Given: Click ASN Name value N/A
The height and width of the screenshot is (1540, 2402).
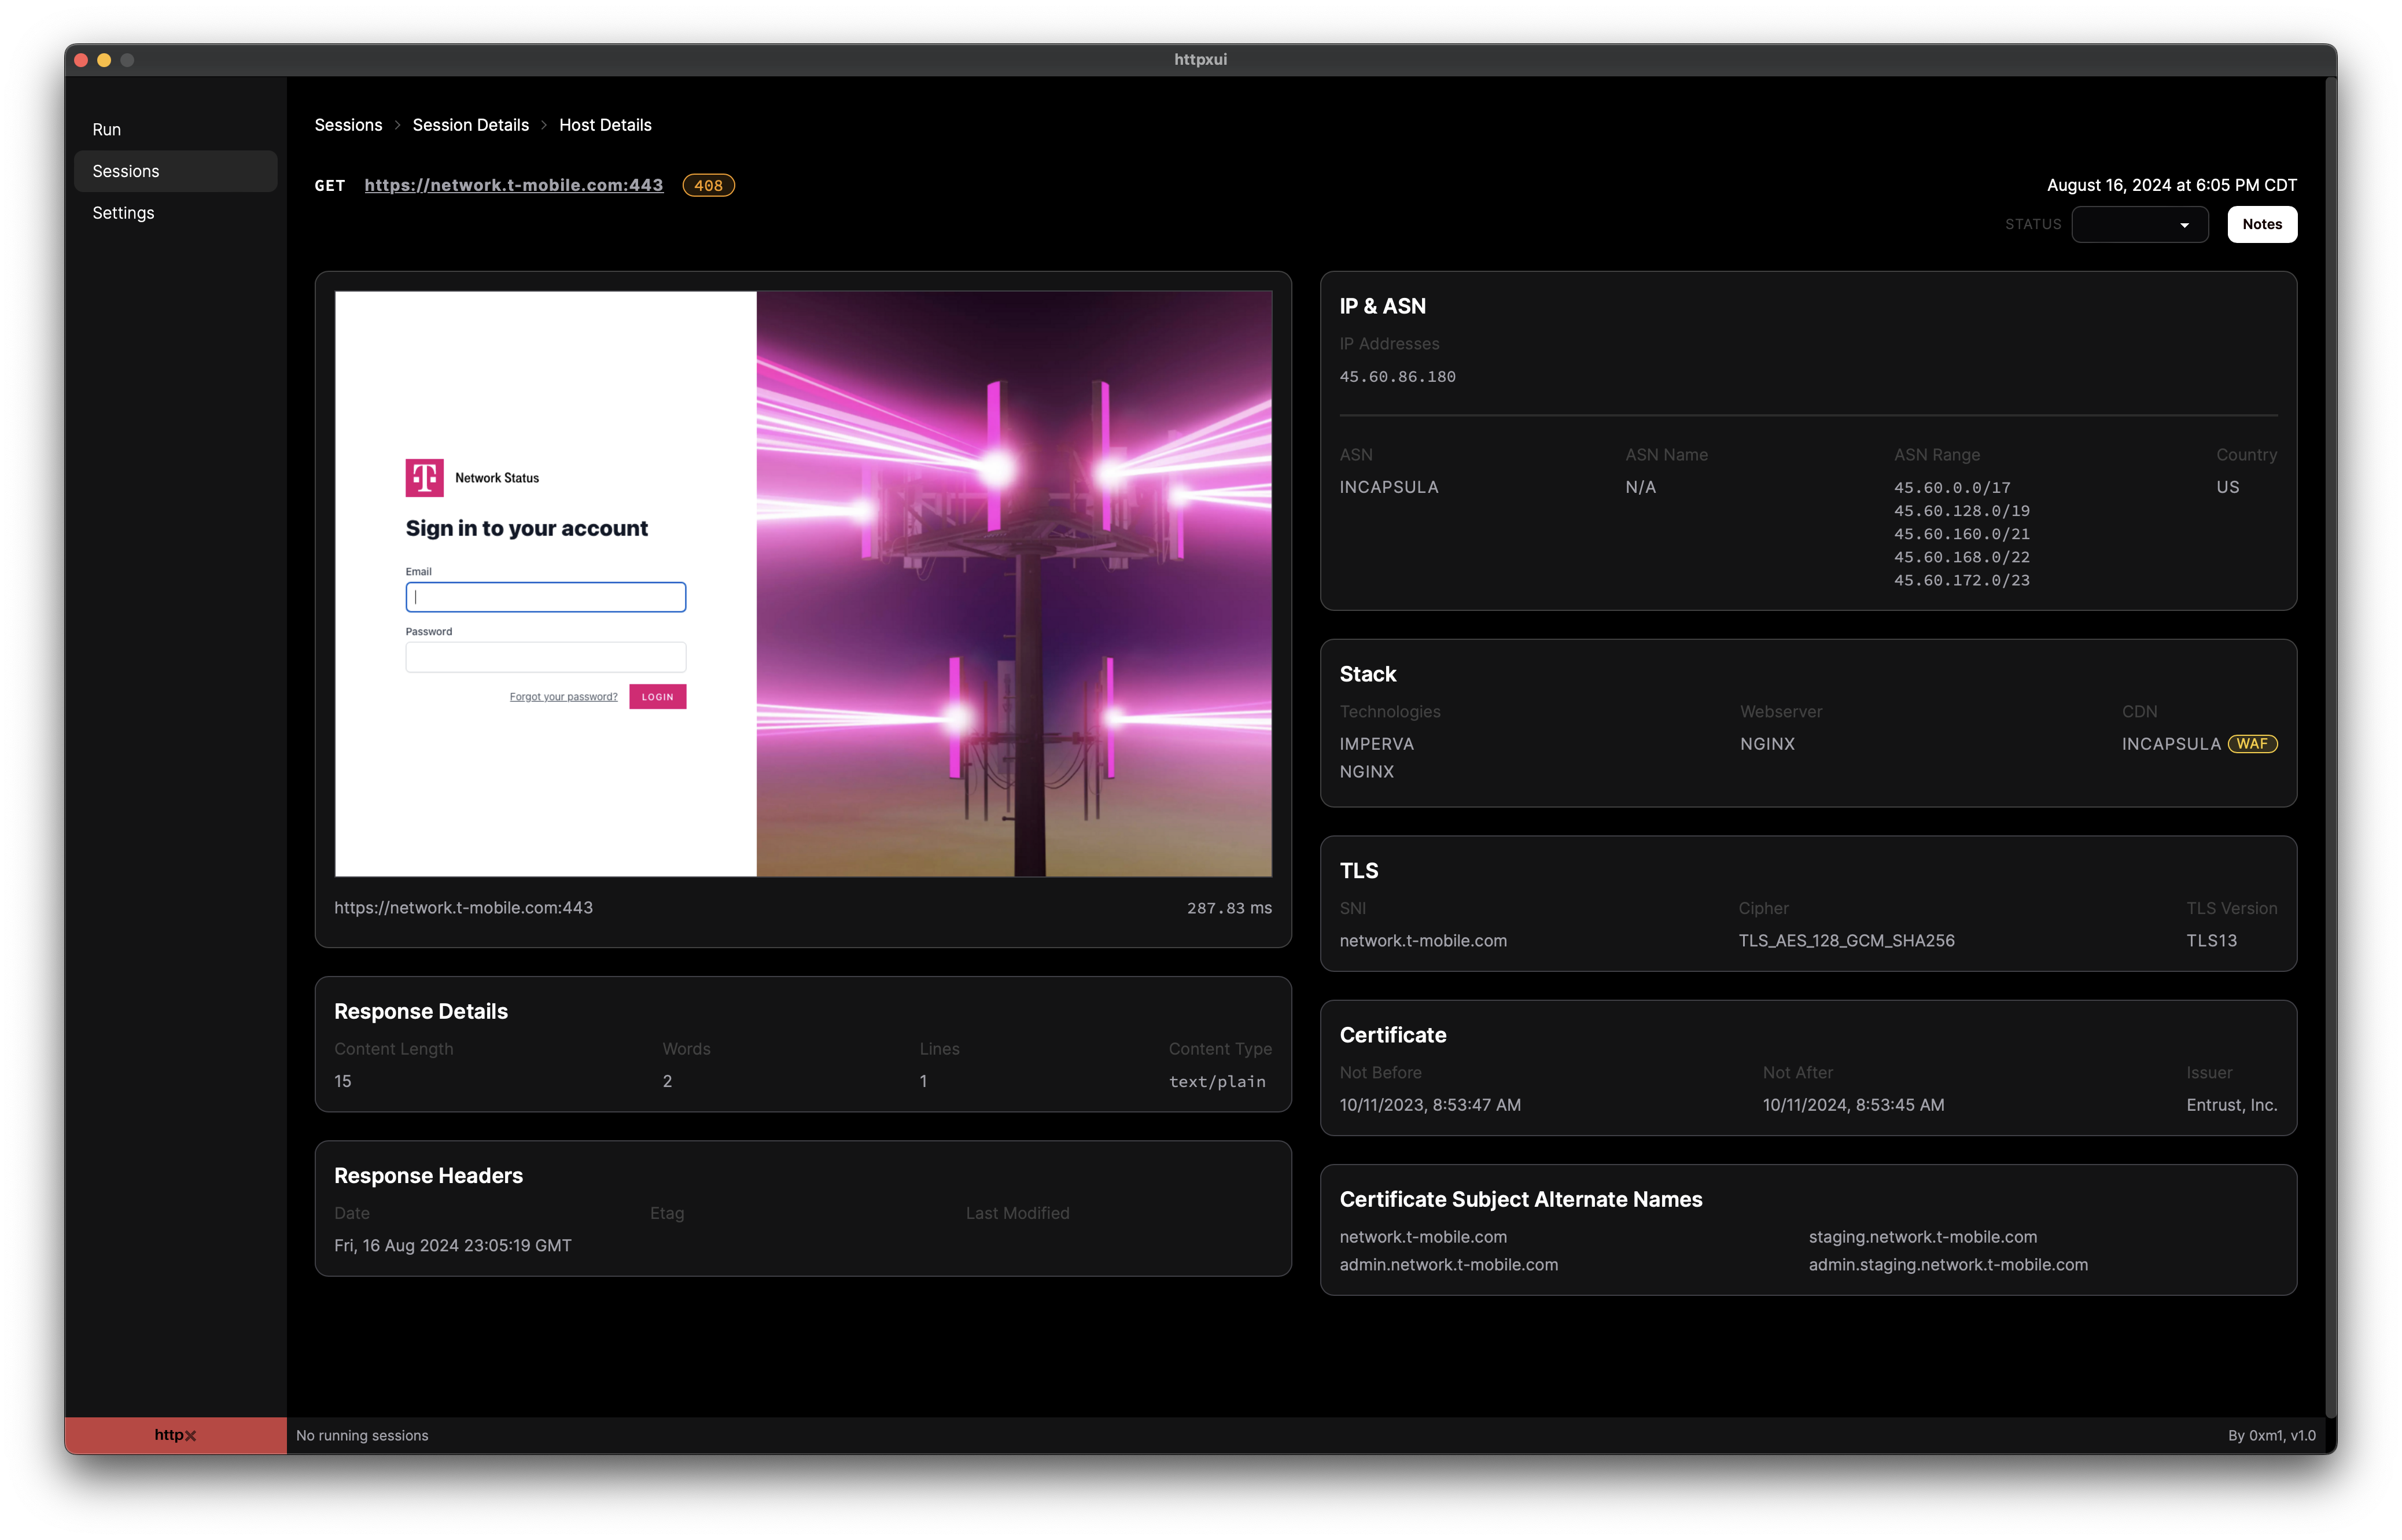Looking at the screenshot, I should (1640, 487).
